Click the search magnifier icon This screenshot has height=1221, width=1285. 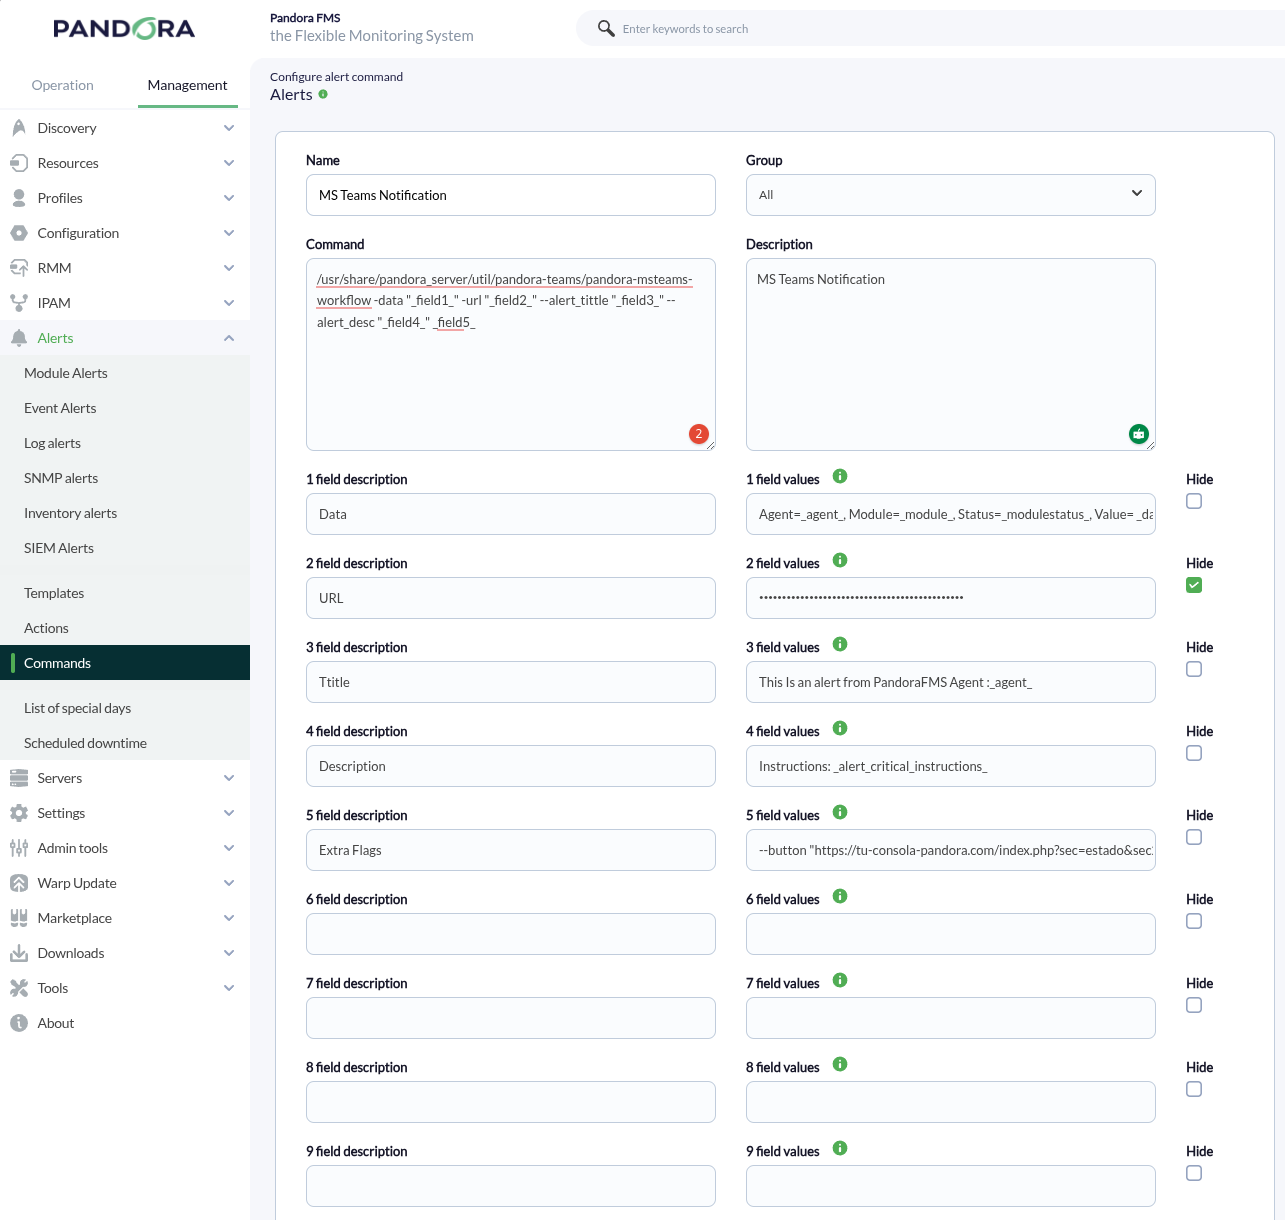coord(606,28)
